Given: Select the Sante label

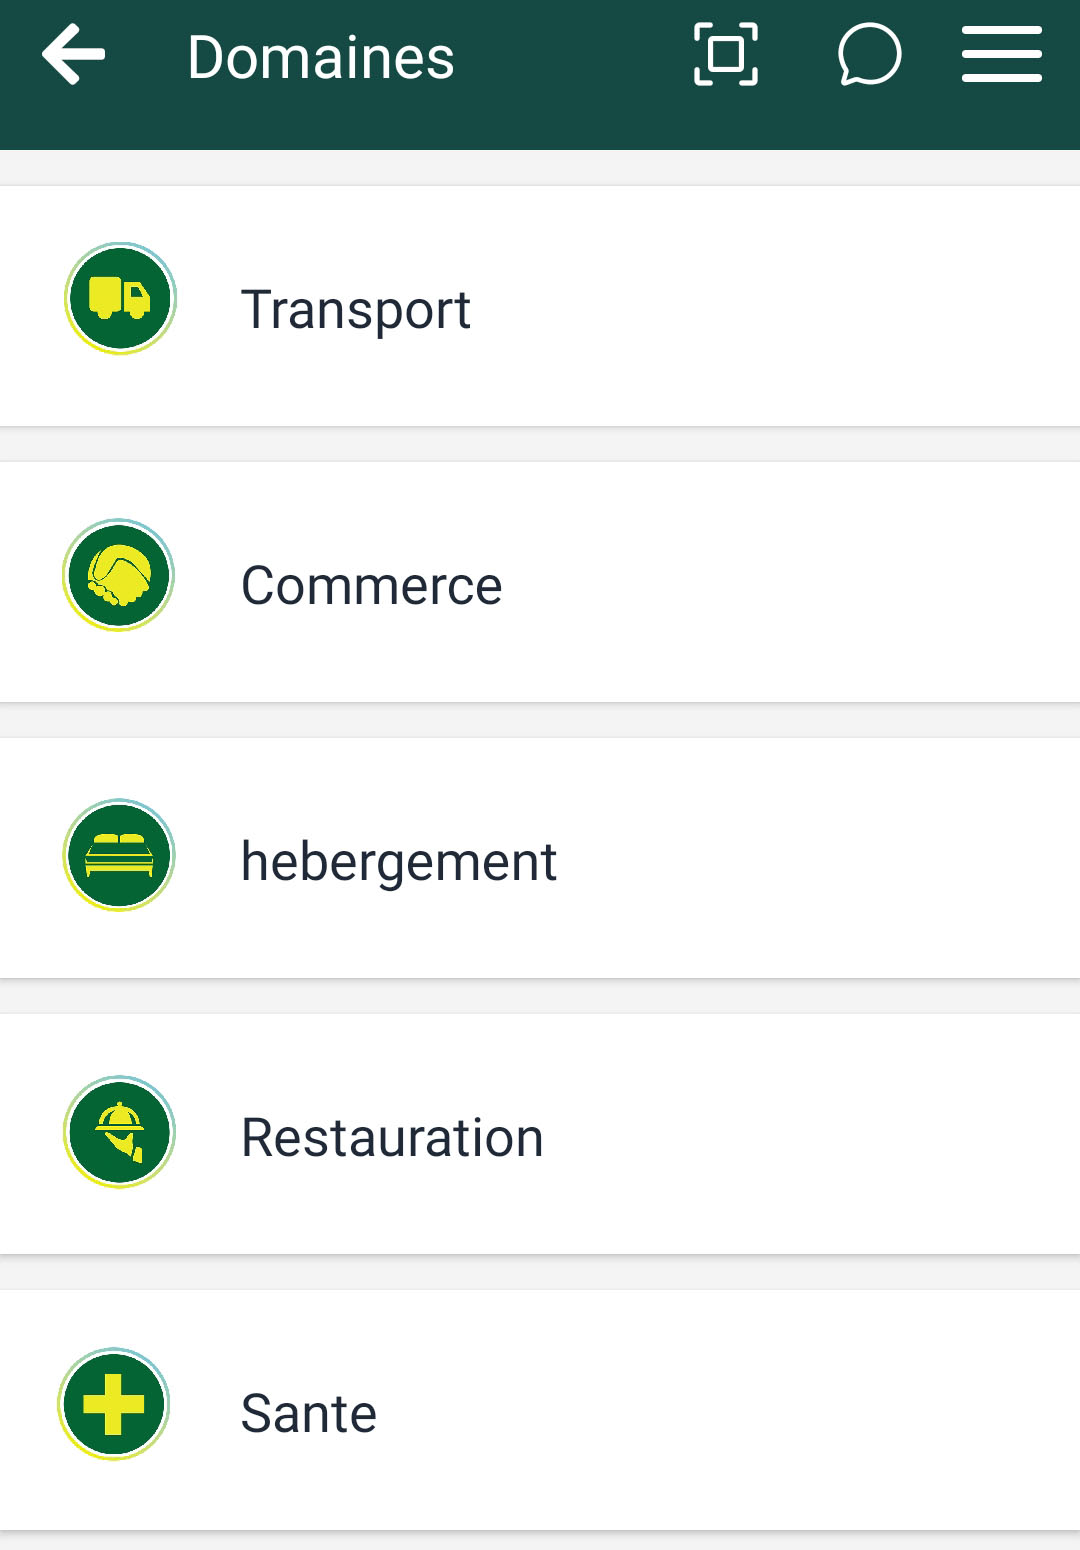Looking at the screenshot, I should click(308, 1414).
